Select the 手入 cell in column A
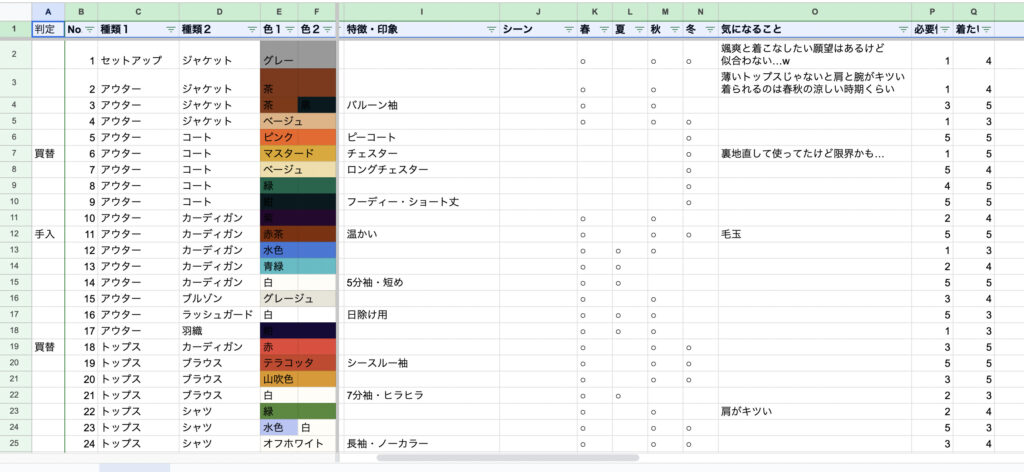The width and height of the screenshot is (1024, 472). tap(46, 233)
